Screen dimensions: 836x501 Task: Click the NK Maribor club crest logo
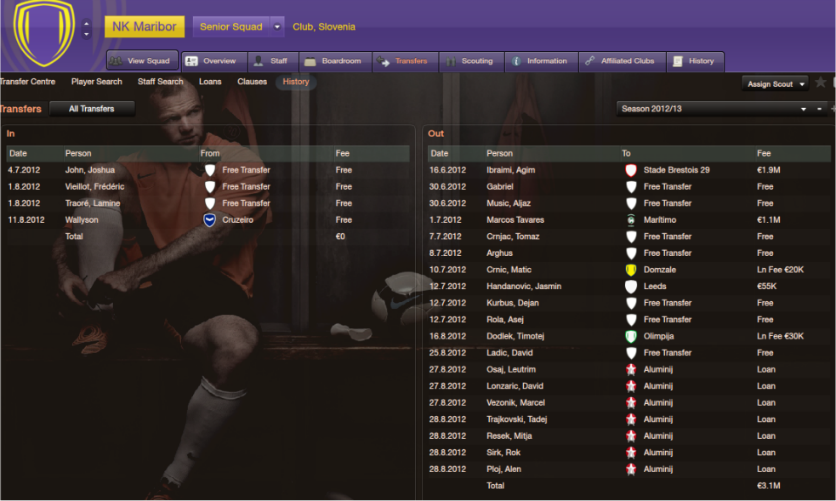tap(44, 31)
